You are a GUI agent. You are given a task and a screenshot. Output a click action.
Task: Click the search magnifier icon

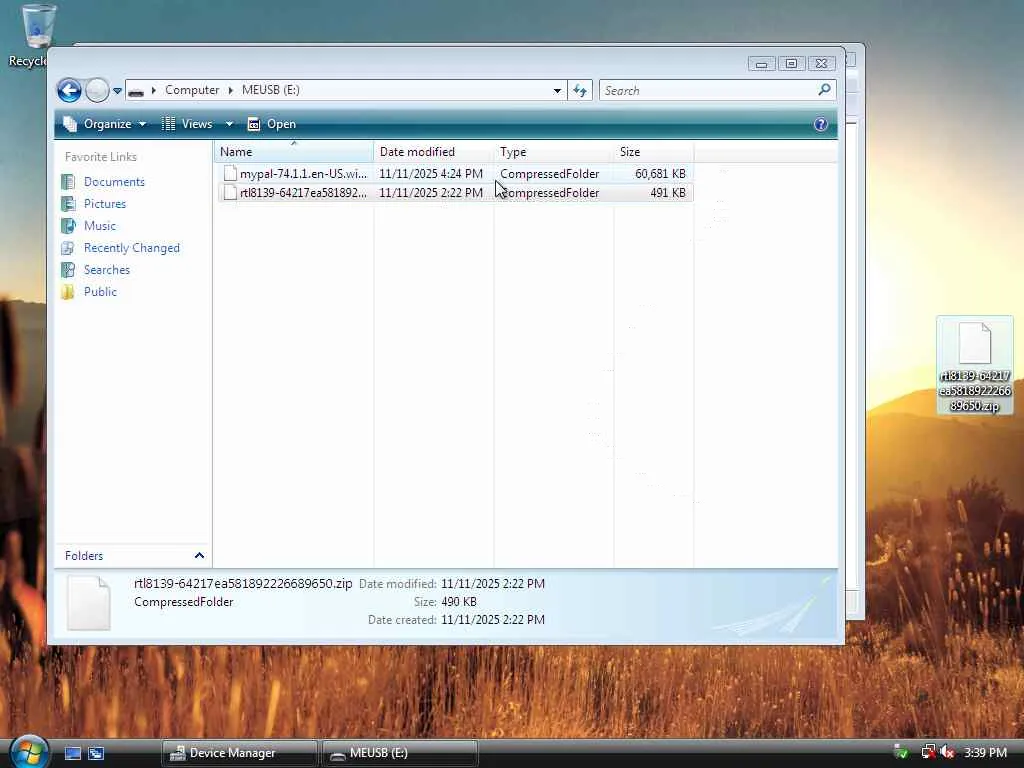(x=825, y=89)
